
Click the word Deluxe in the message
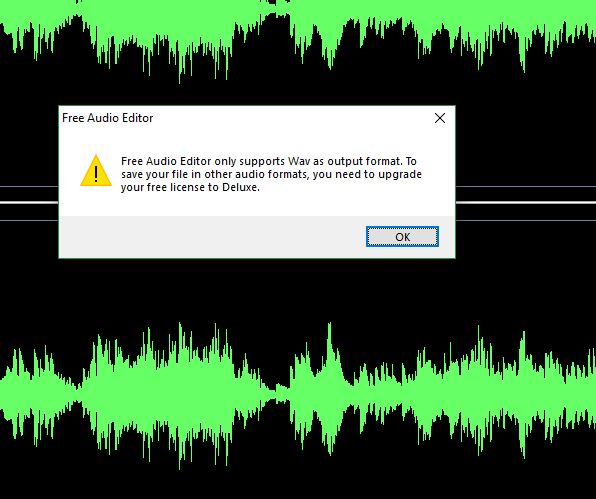coord(241,187)
